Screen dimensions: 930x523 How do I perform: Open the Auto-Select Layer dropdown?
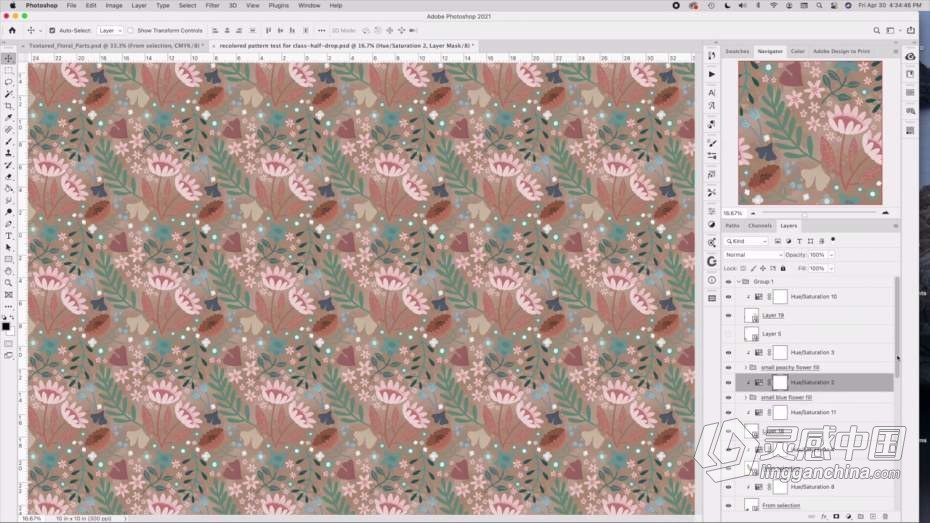point(110,30)
